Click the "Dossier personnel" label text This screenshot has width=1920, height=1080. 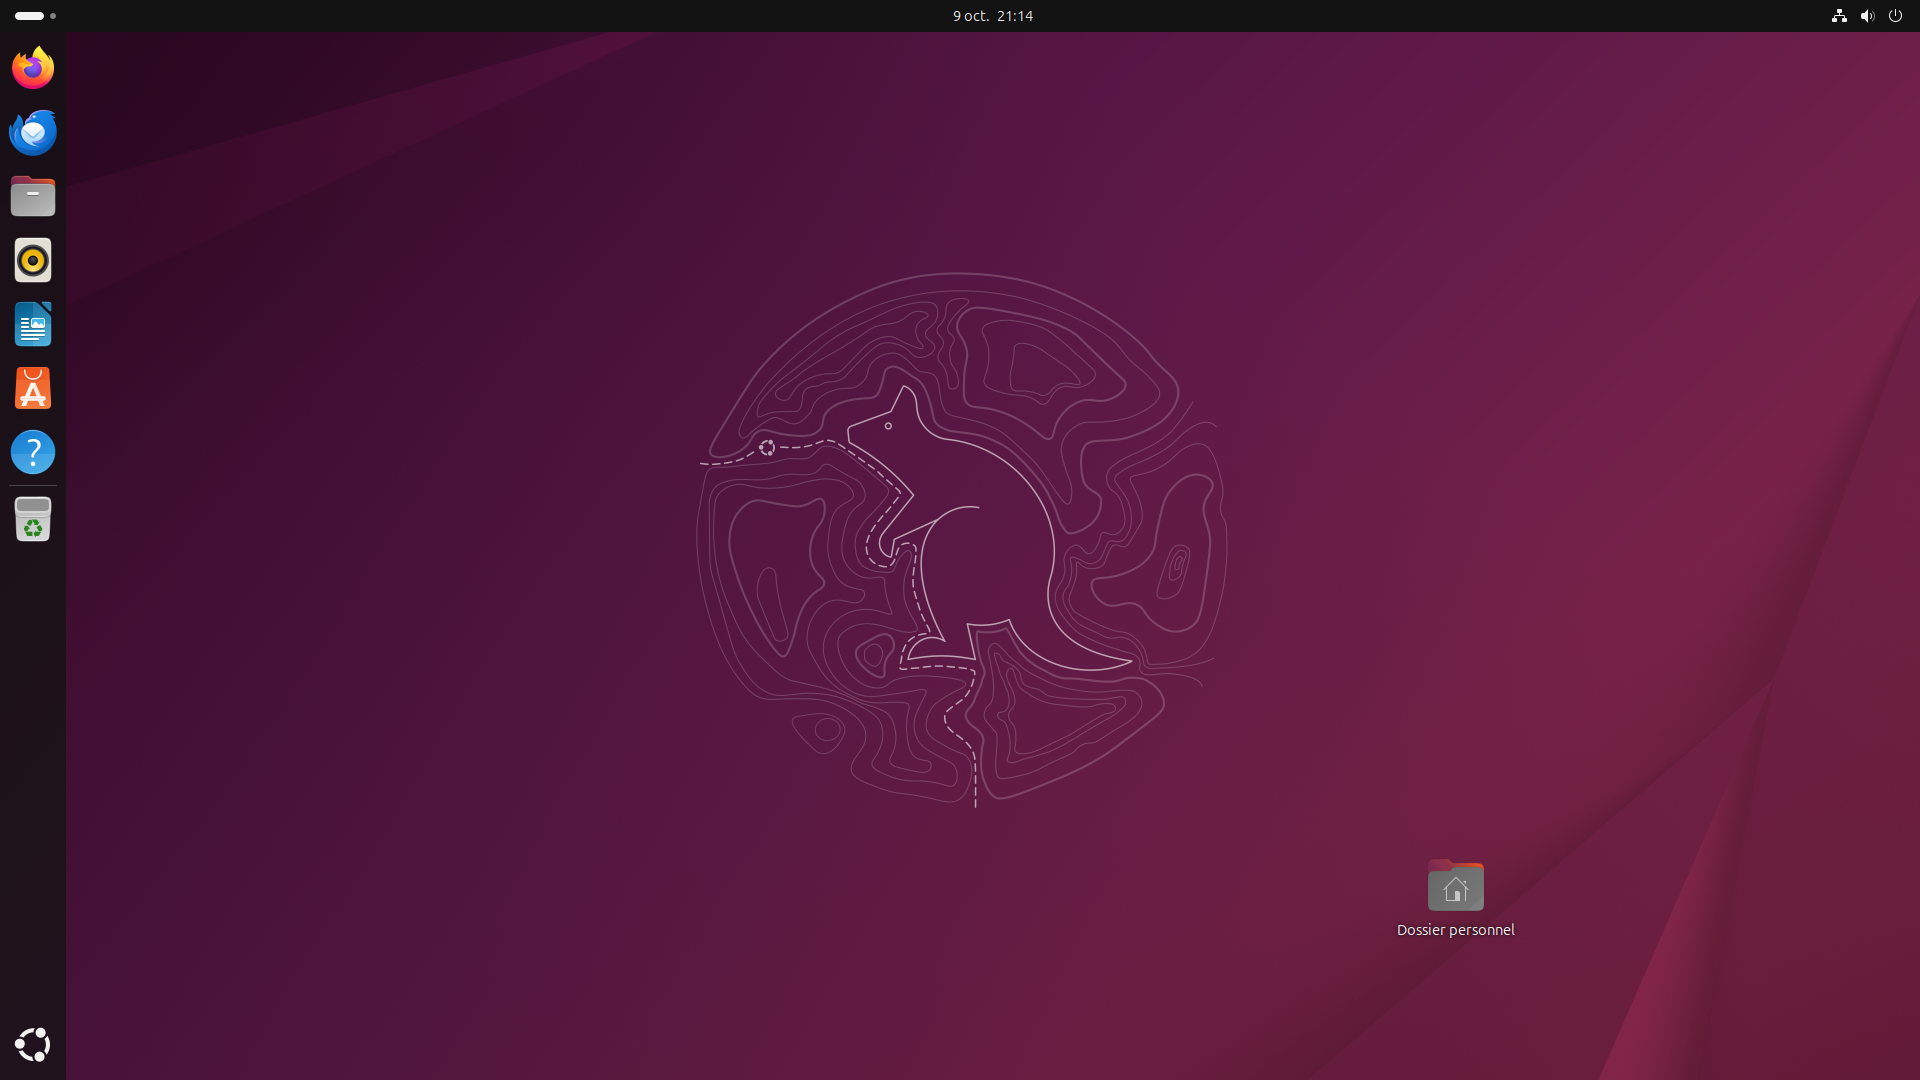[1455, 930]
